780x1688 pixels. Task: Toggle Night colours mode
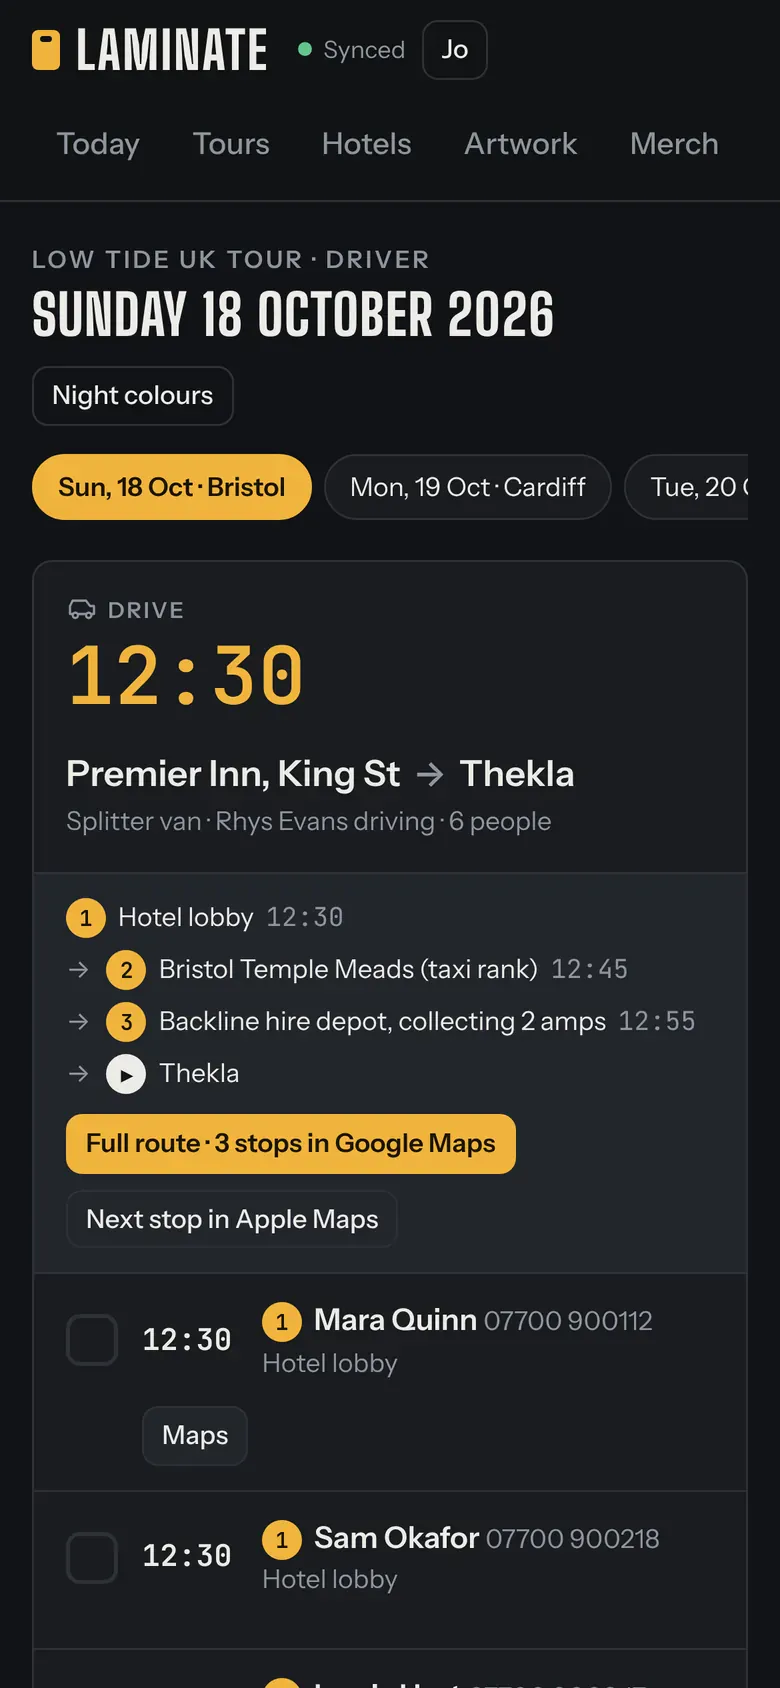coord(133,396)
